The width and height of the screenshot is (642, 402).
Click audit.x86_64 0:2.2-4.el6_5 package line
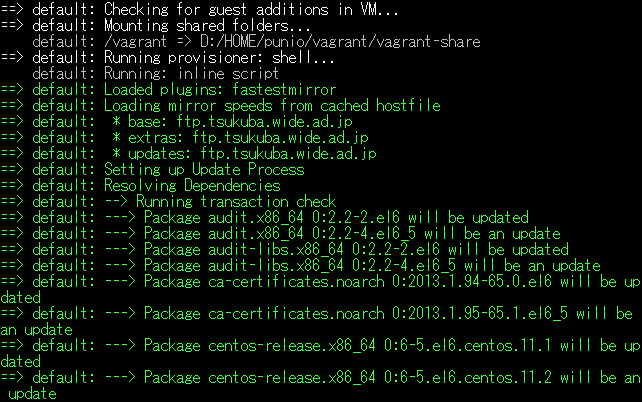(x=280, y=234)
